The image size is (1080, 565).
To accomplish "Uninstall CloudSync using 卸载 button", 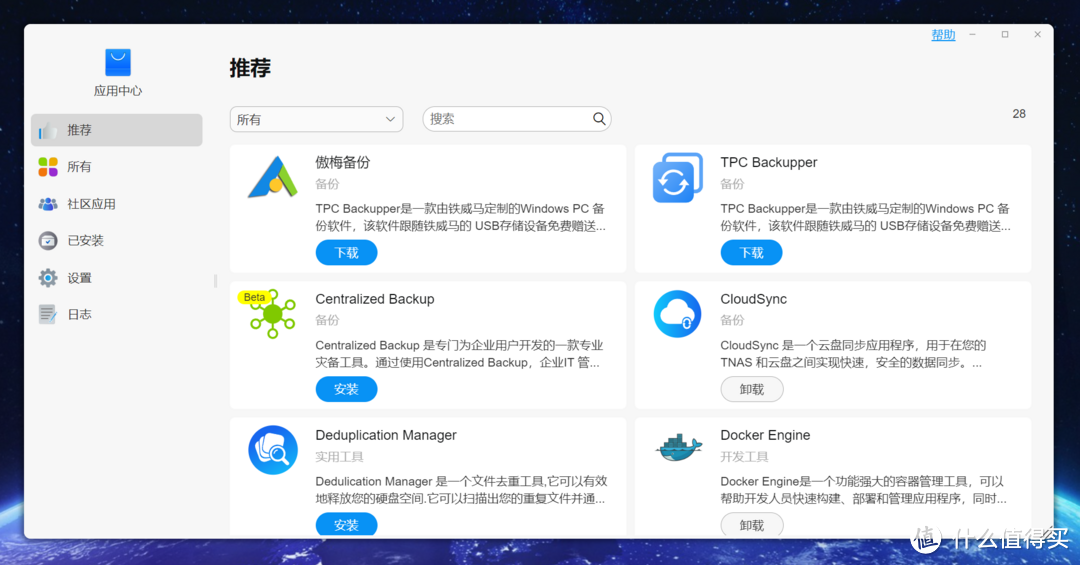I will pos(751,389).
